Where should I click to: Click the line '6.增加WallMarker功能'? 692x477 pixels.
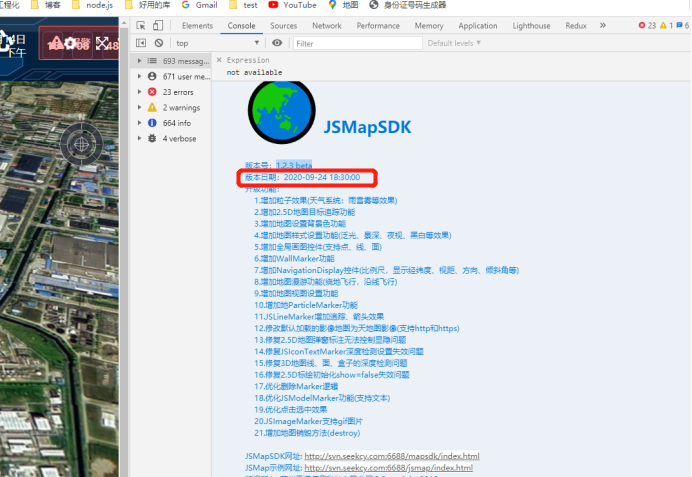tap(294, 258)
